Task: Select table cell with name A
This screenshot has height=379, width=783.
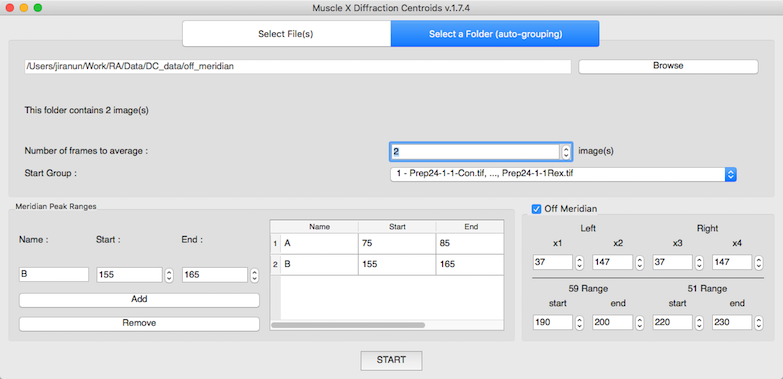Action: point(320,244)
